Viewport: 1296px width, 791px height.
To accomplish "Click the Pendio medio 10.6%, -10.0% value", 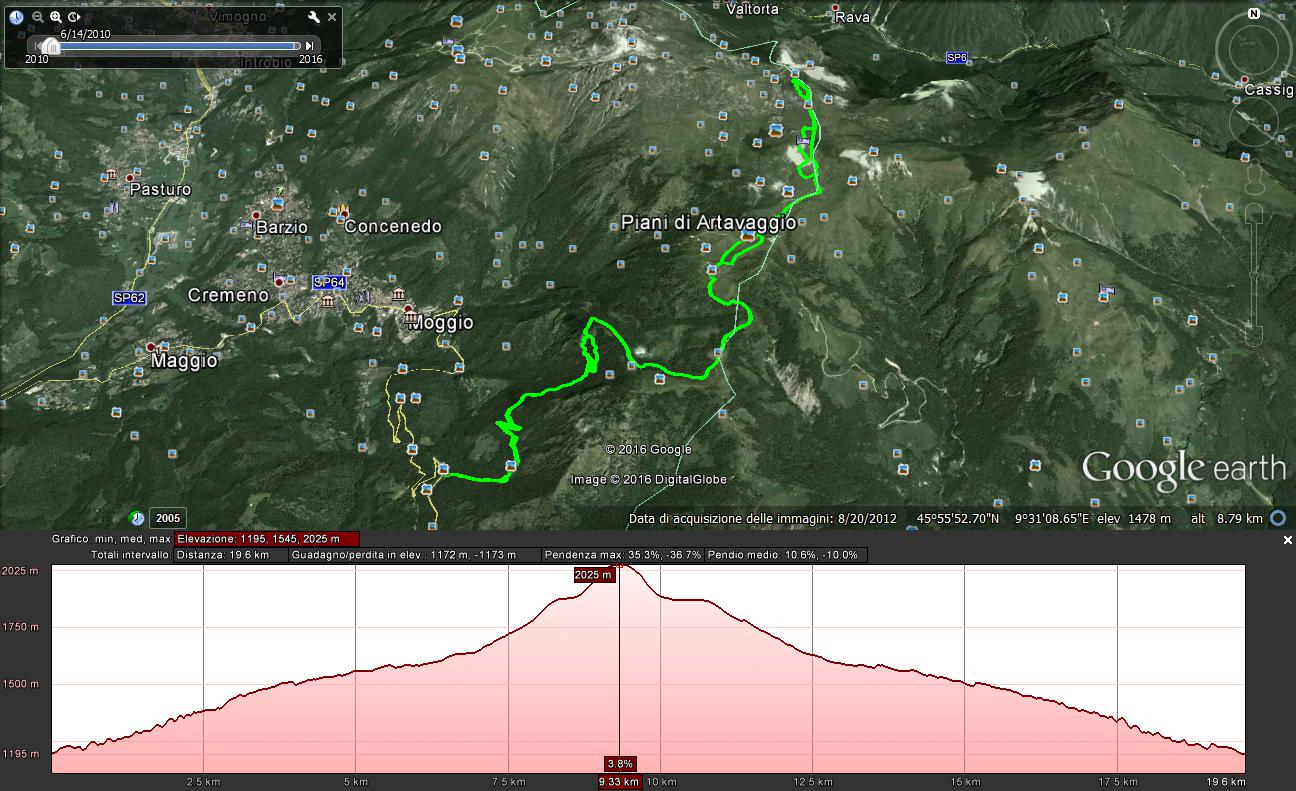I will point(786,554).
